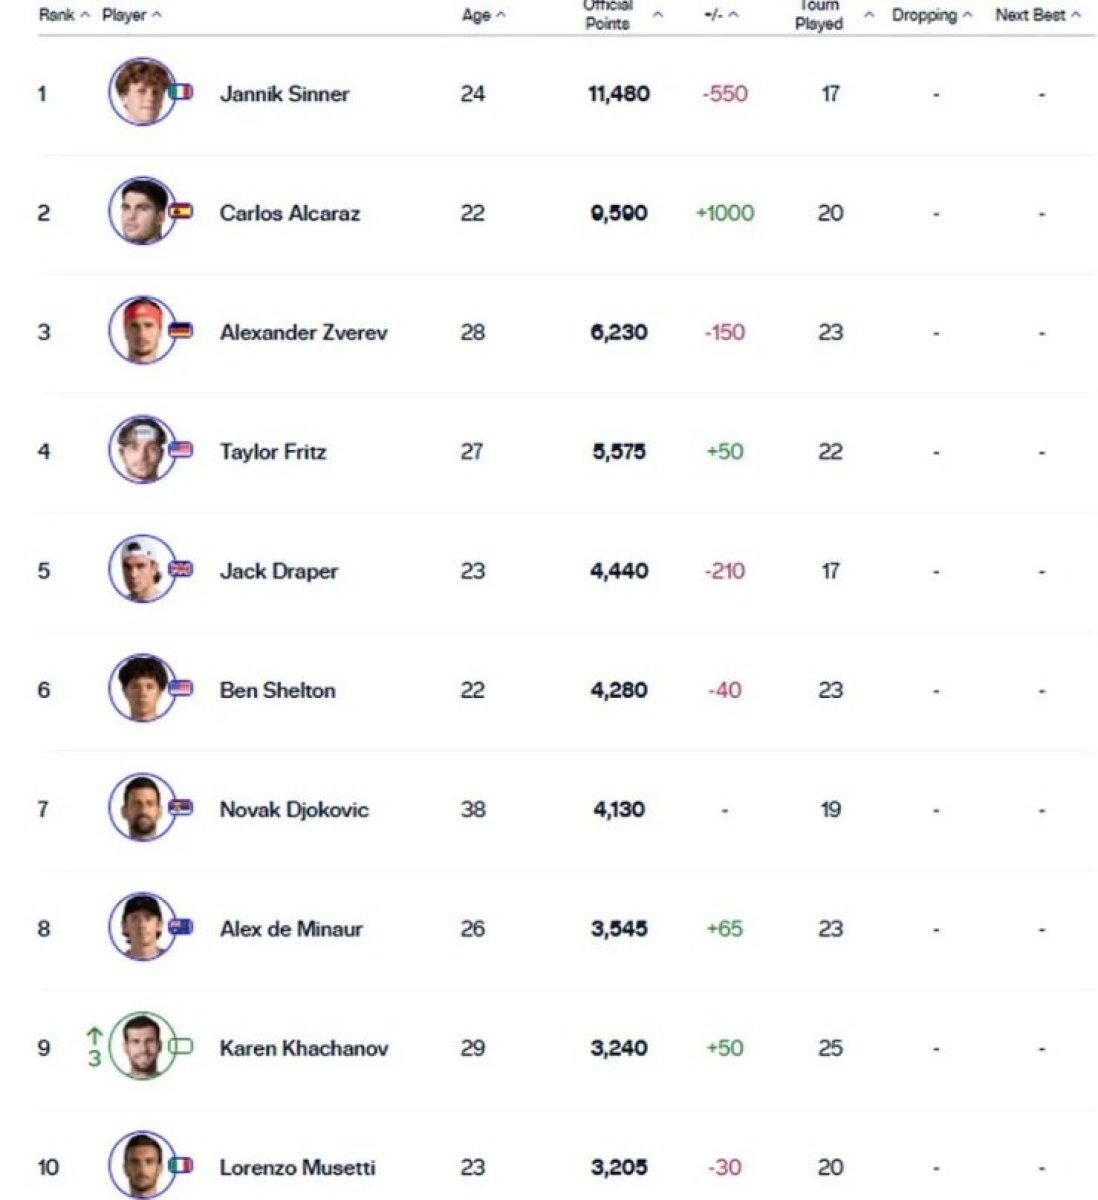The height and width of the screenshot is (1200, 1098).
Task: Click Novak Djokovic's profile photo
Action: coord(139,807)
